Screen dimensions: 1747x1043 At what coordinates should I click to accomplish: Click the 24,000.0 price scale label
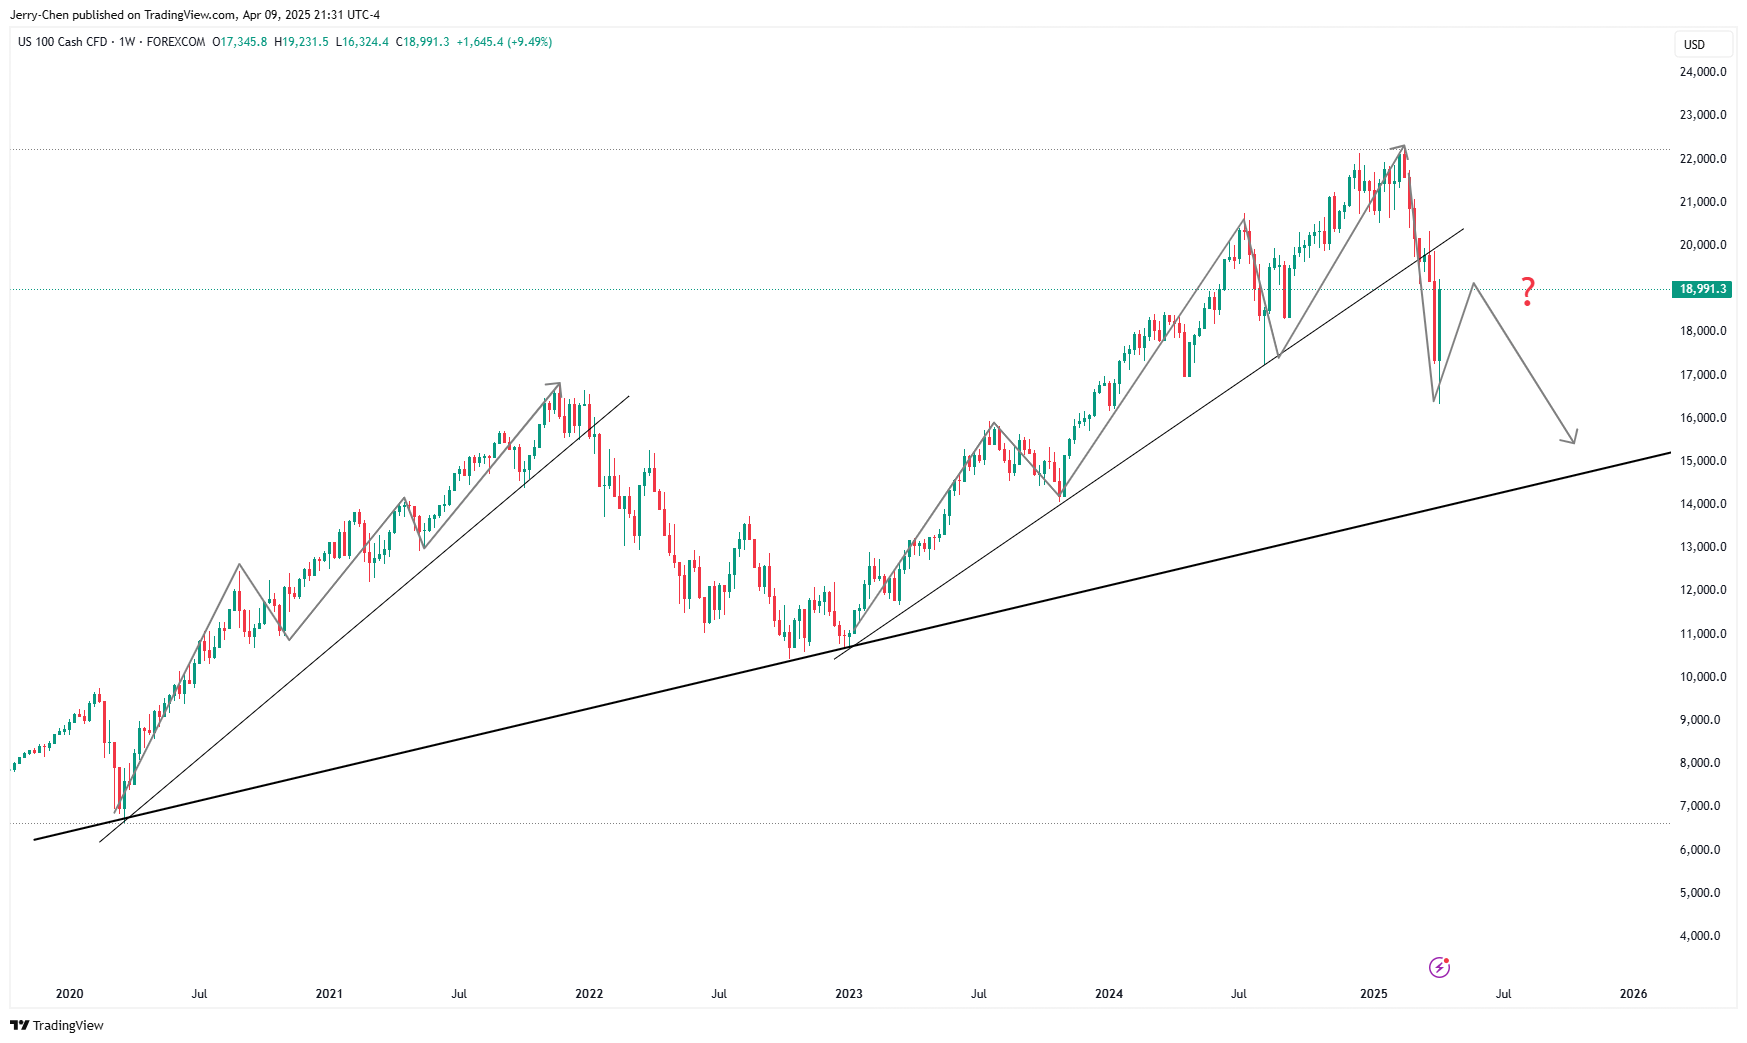click(1702, 72)
